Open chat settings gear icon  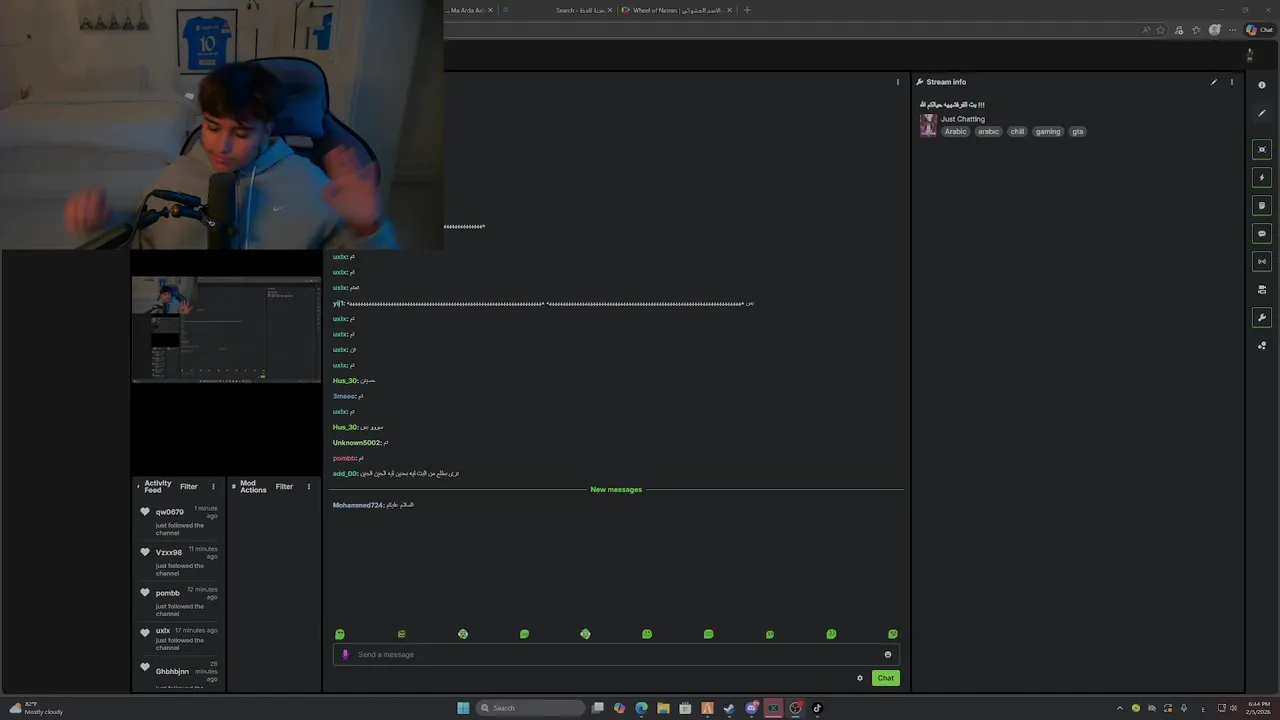click(860, 678)
